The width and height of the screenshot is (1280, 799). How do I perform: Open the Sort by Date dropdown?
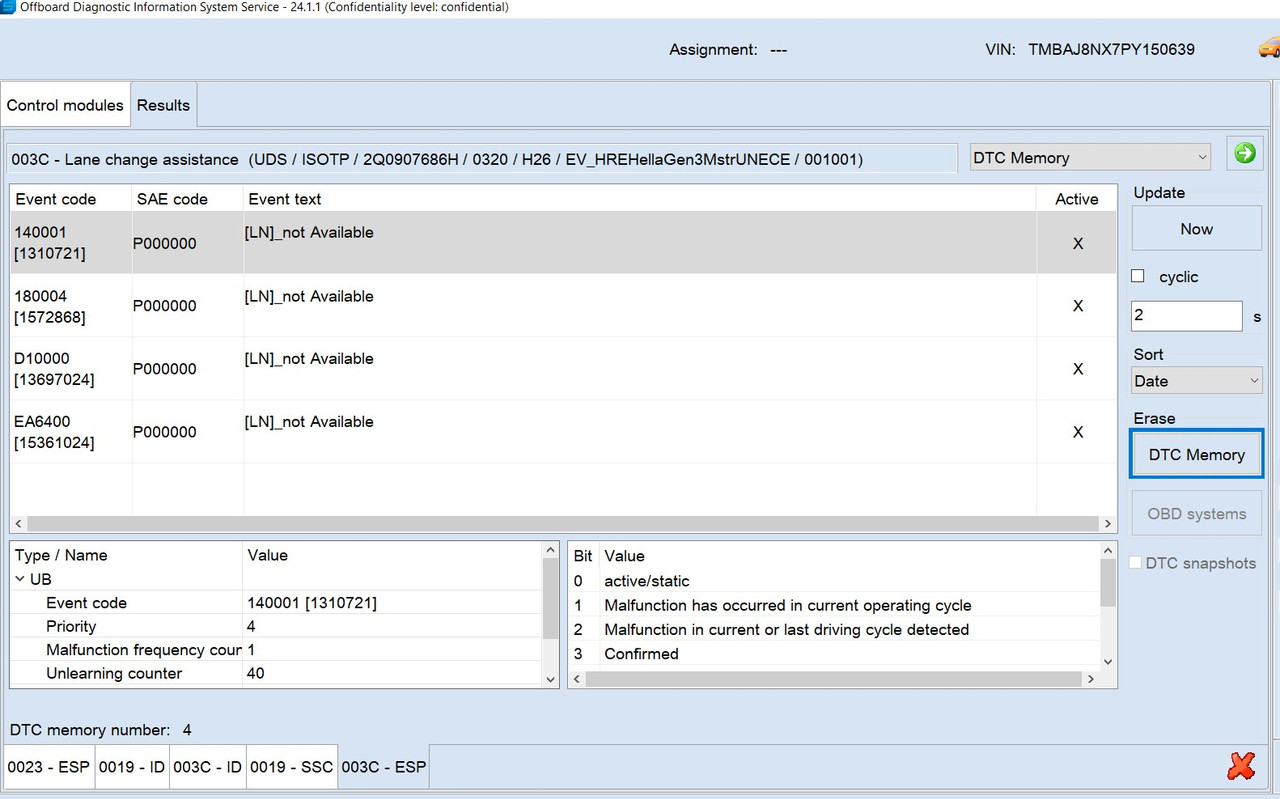(1197, 381)
